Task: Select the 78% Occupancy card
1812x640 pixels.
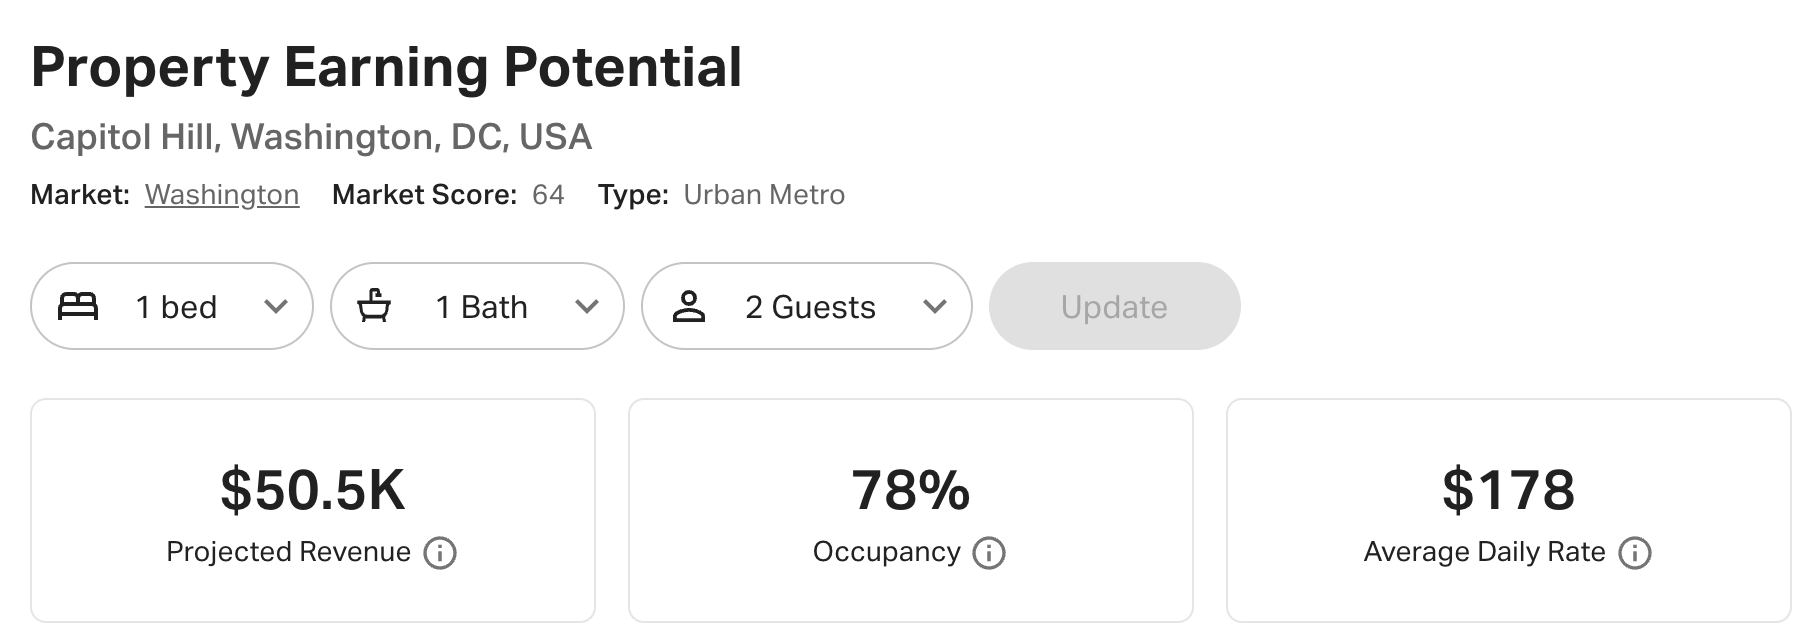Action: pyautogui.click(x=911, y=511)
